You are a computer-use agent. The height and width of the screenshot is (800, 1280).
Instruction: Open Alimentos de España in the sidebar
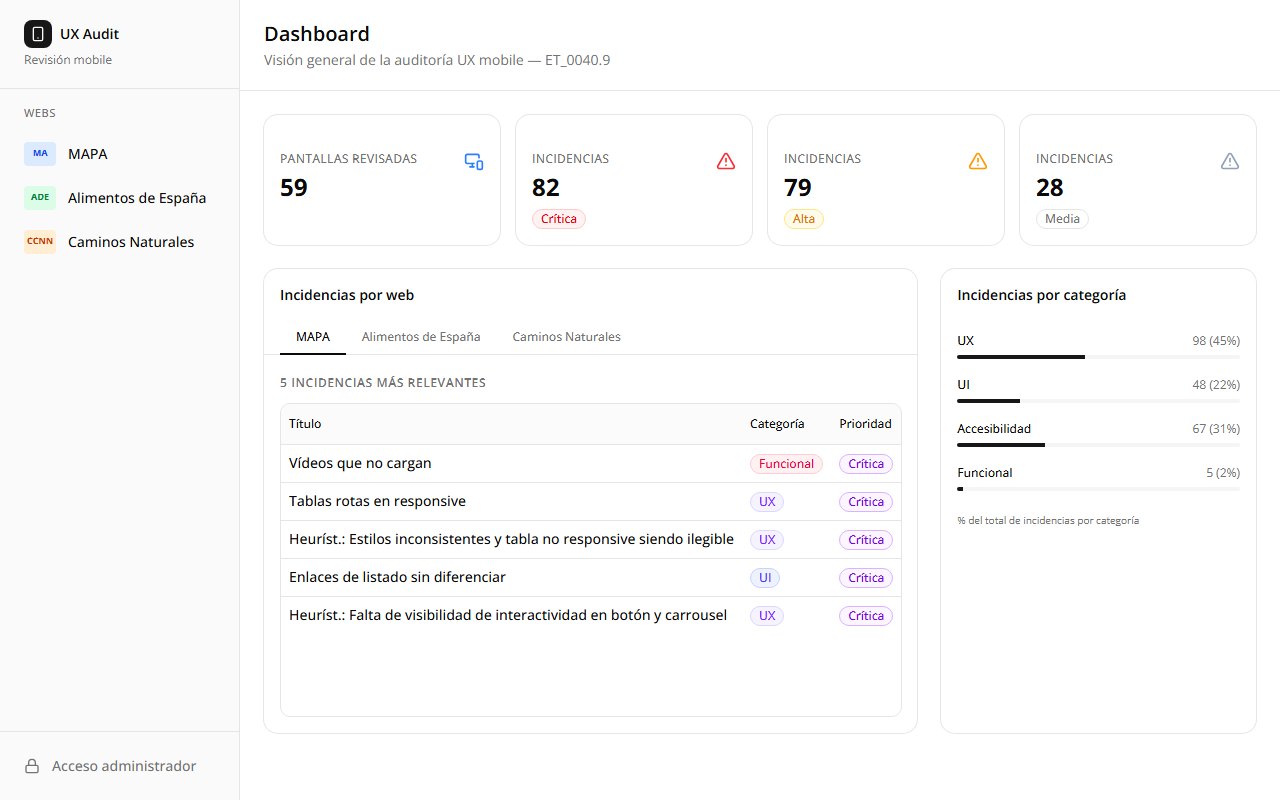click(120, 198)
